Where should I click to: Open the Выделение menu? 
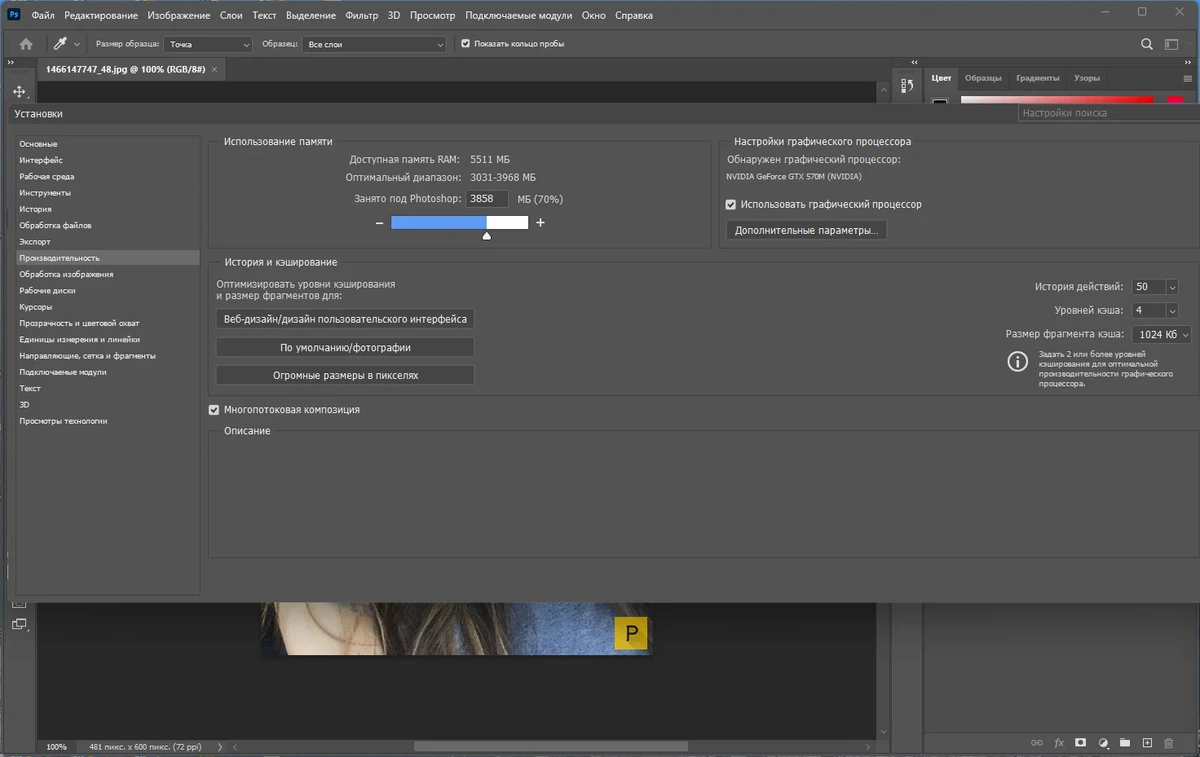(311, 16)
